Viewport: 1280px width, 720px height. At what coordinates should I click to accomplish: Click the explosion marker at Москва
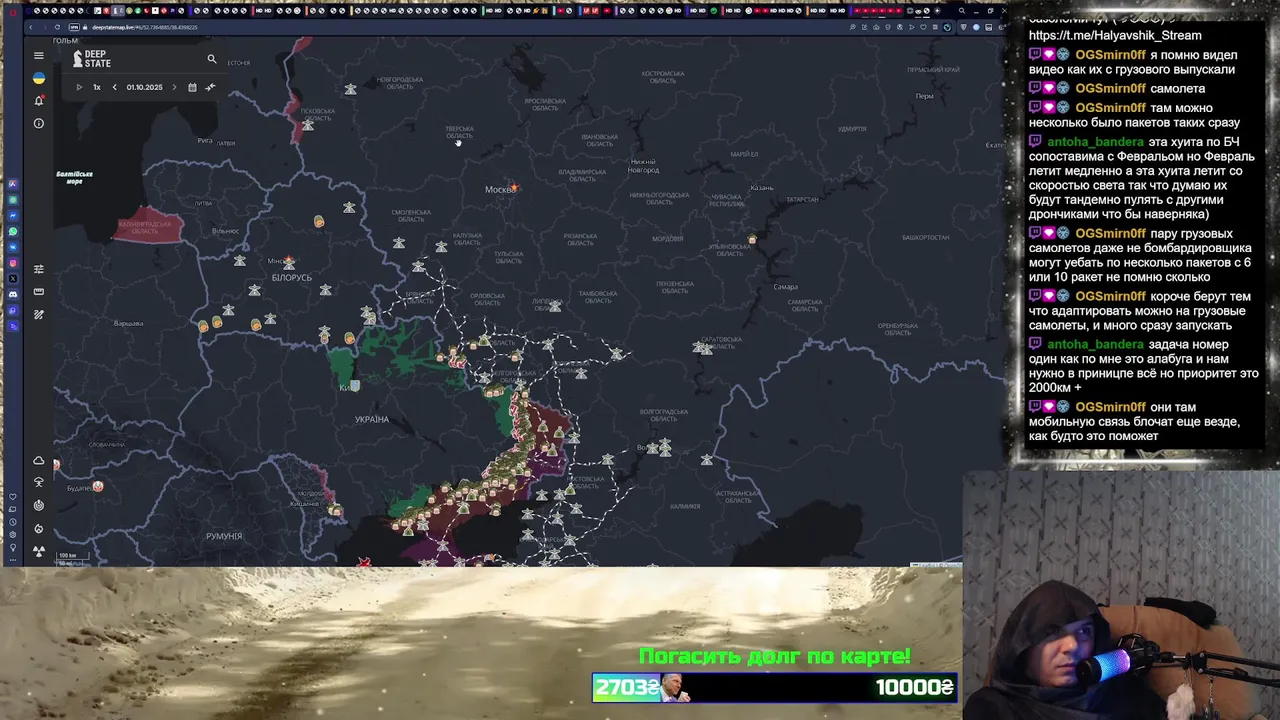point(514,188)
